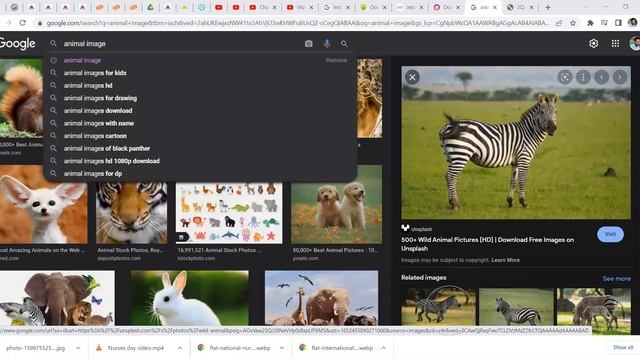
Task: Click the search by image camera icon
Action: pos(309,44)
